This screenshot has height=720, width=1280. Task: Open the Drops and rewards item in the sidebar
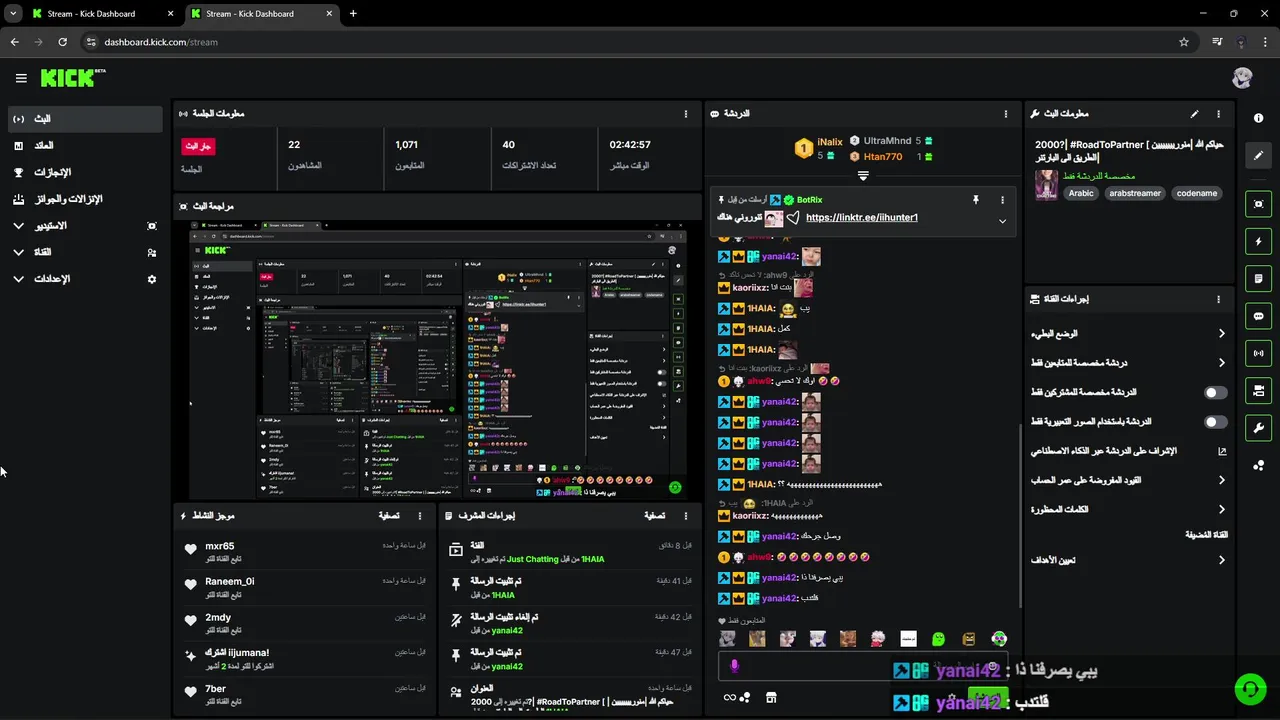point(85,199)
